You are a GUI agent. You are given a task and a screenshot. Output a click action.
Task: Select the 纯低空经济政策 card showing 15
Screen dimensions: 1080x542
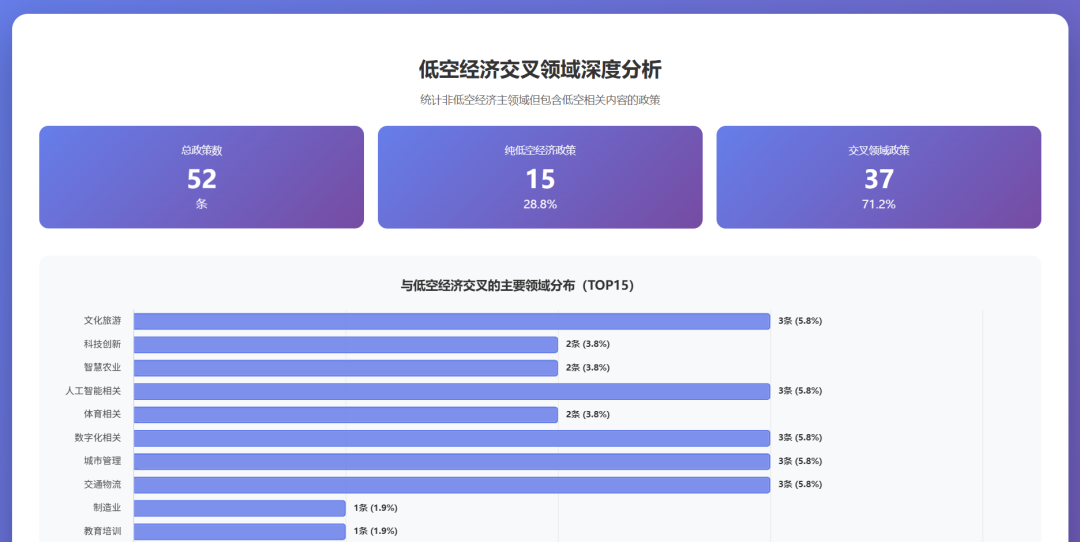click(x=540, y=177)
